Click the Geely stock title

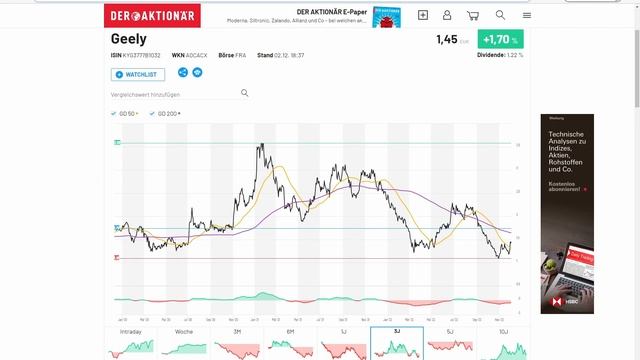129,39
